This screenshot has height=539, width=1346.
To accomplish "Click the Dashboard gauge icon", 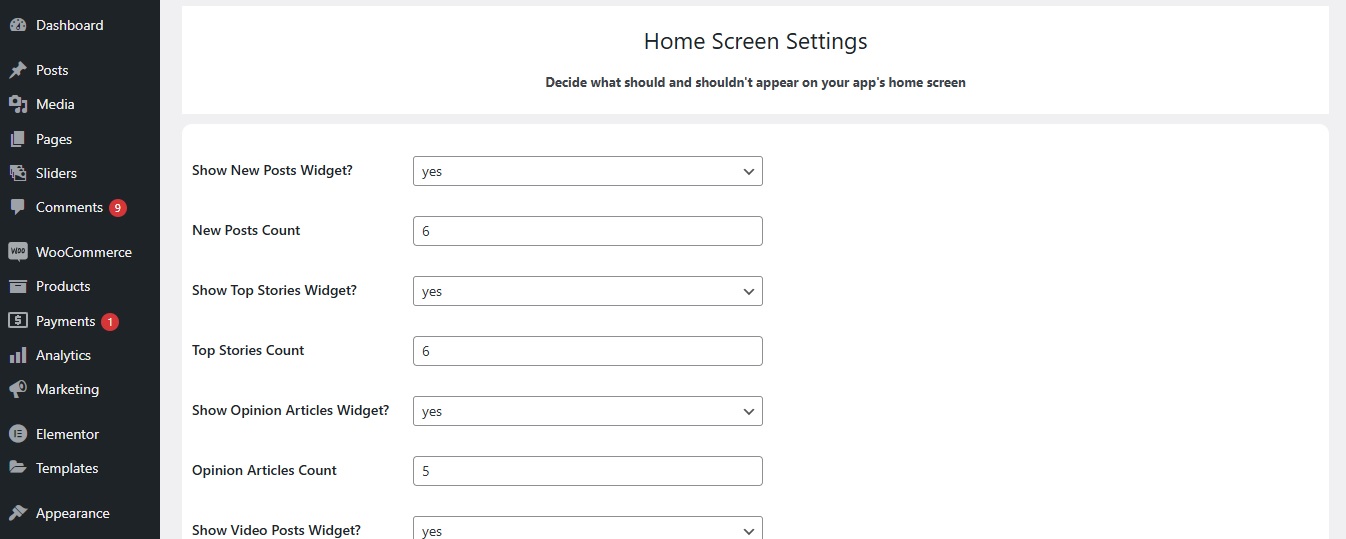I will point(17,25).
